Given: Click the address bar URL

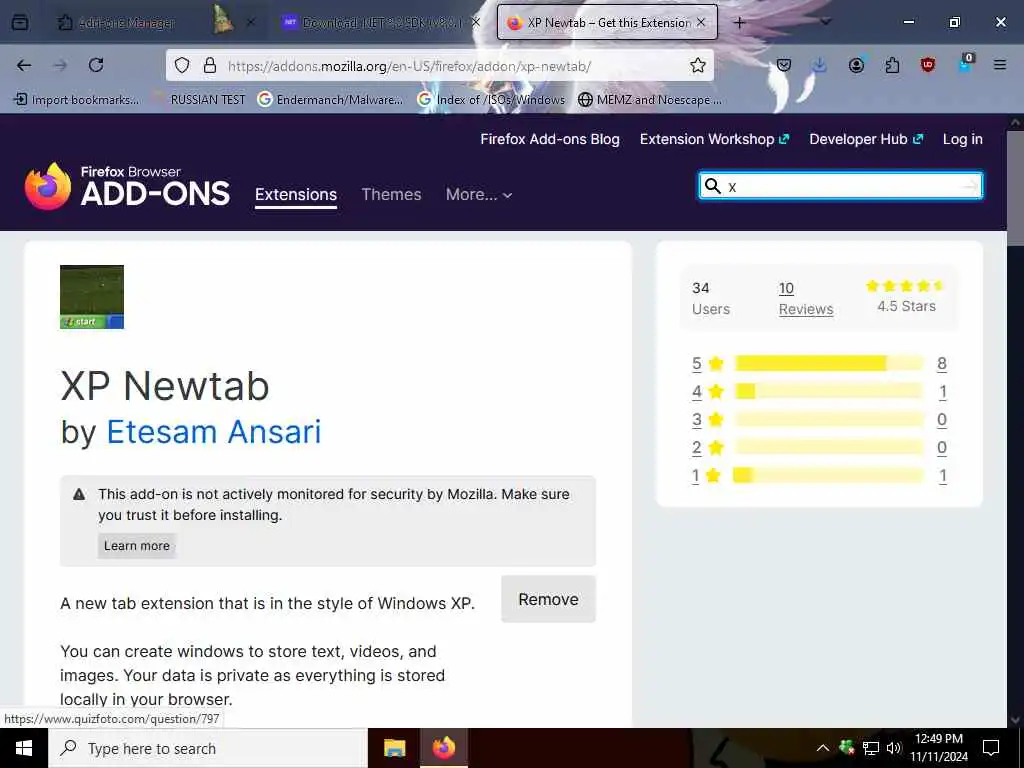Looking at the screenshot, I should (409, 66).
